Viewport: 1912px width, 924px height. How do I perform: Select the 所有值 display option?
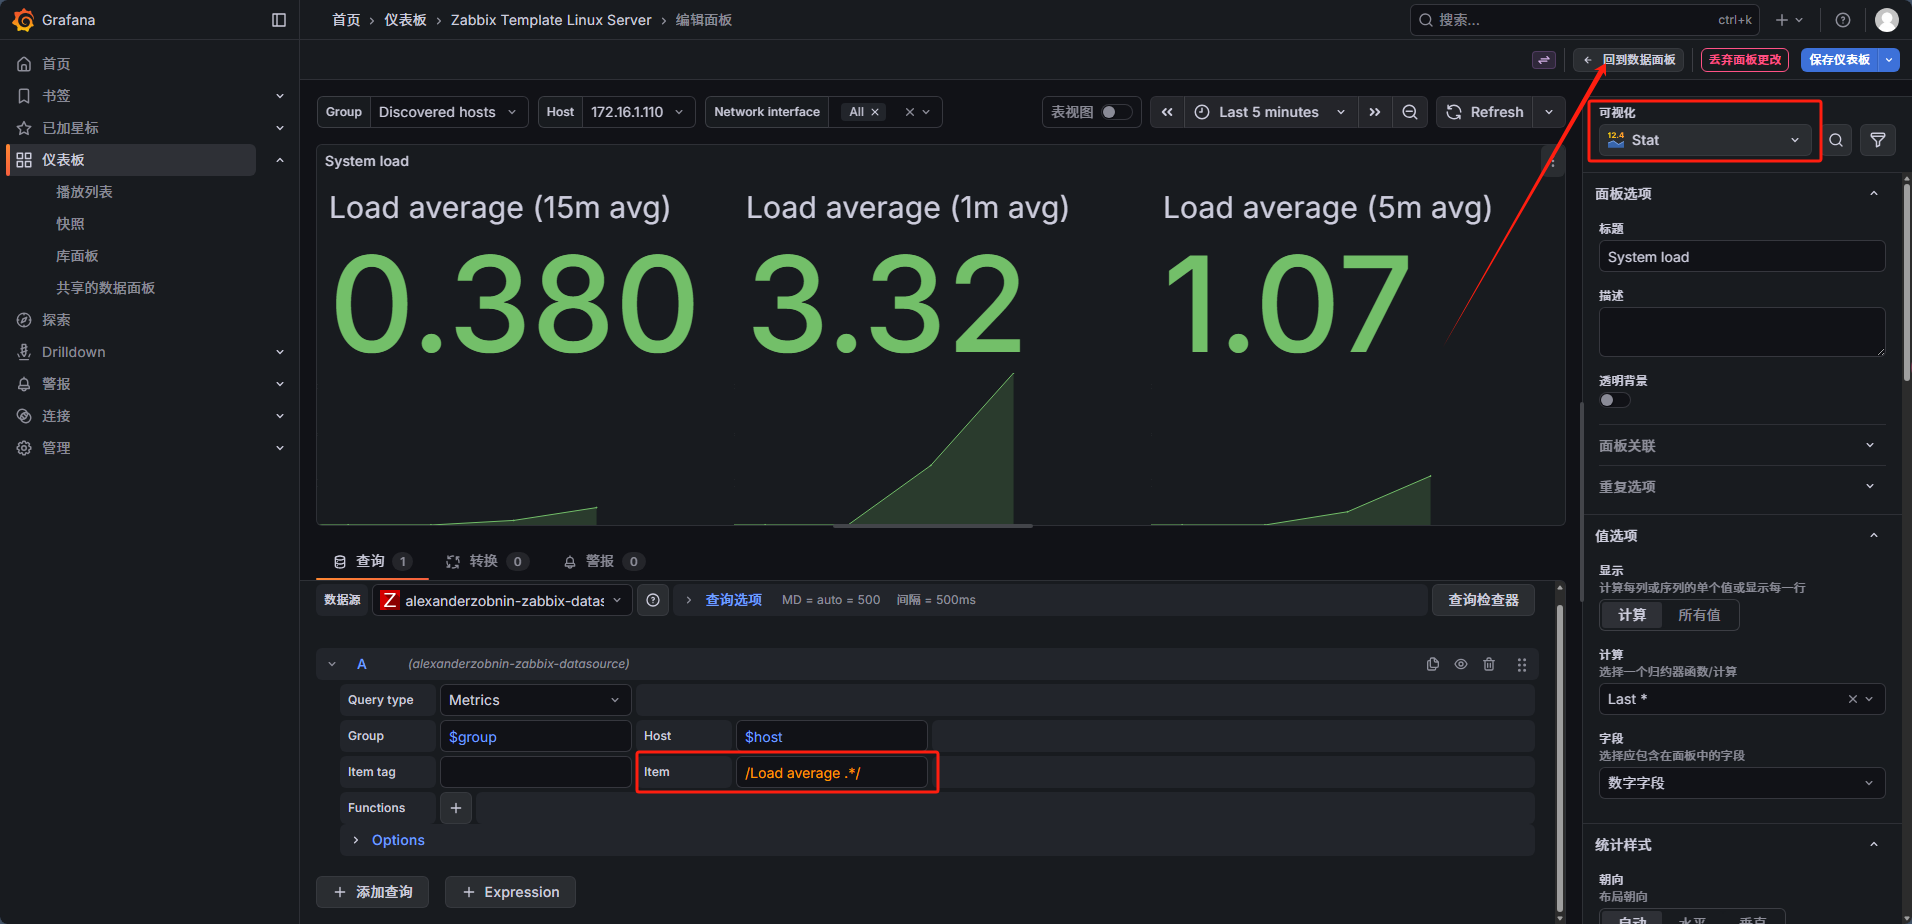(x=1699, y=615)
